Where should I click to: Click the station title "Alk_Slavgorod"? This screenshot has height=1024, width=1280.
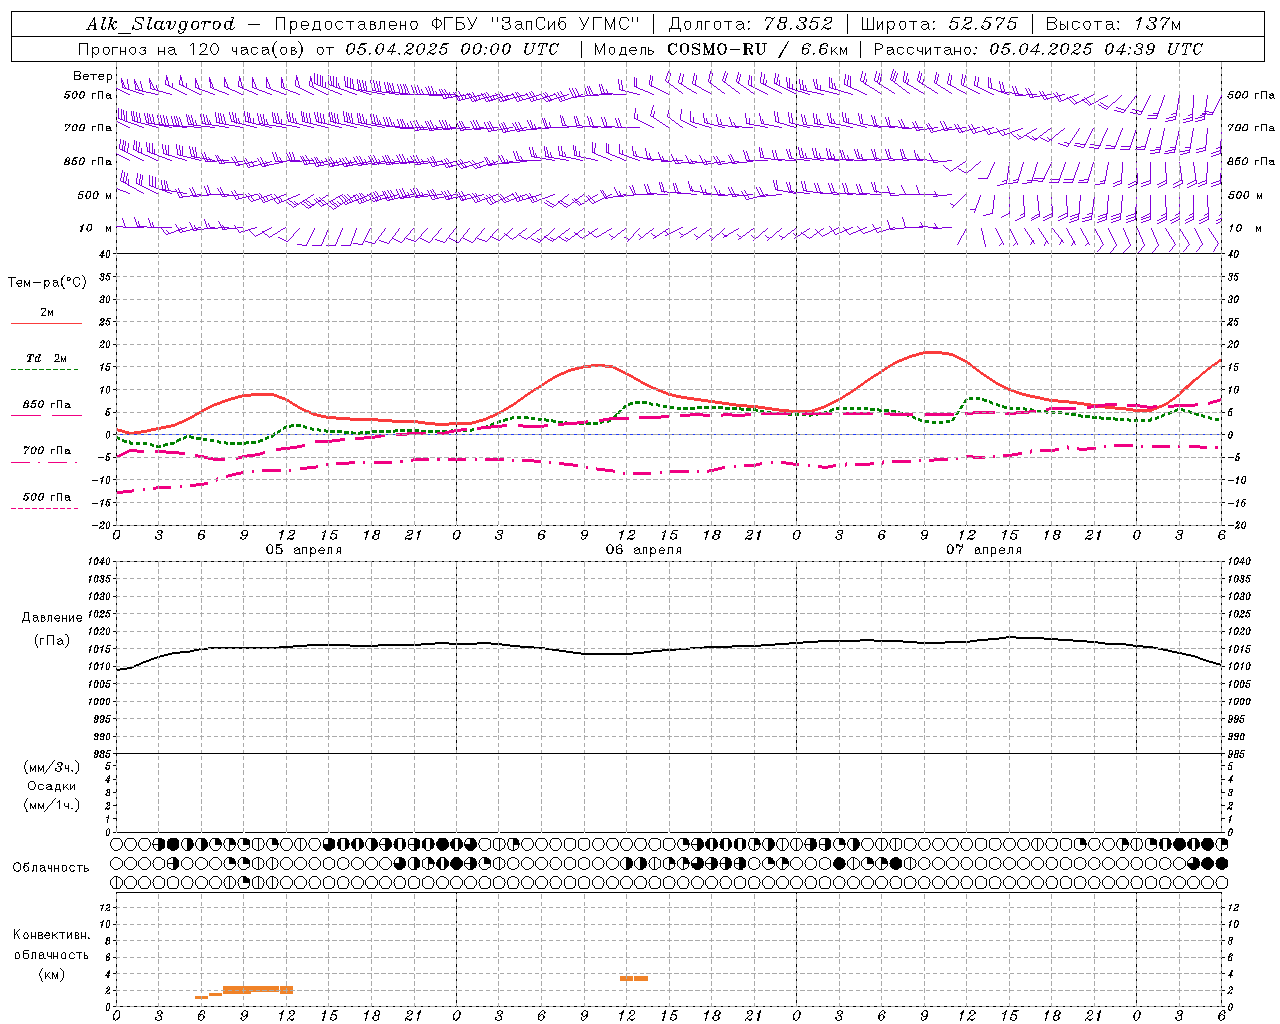click(x=160, y=24)
